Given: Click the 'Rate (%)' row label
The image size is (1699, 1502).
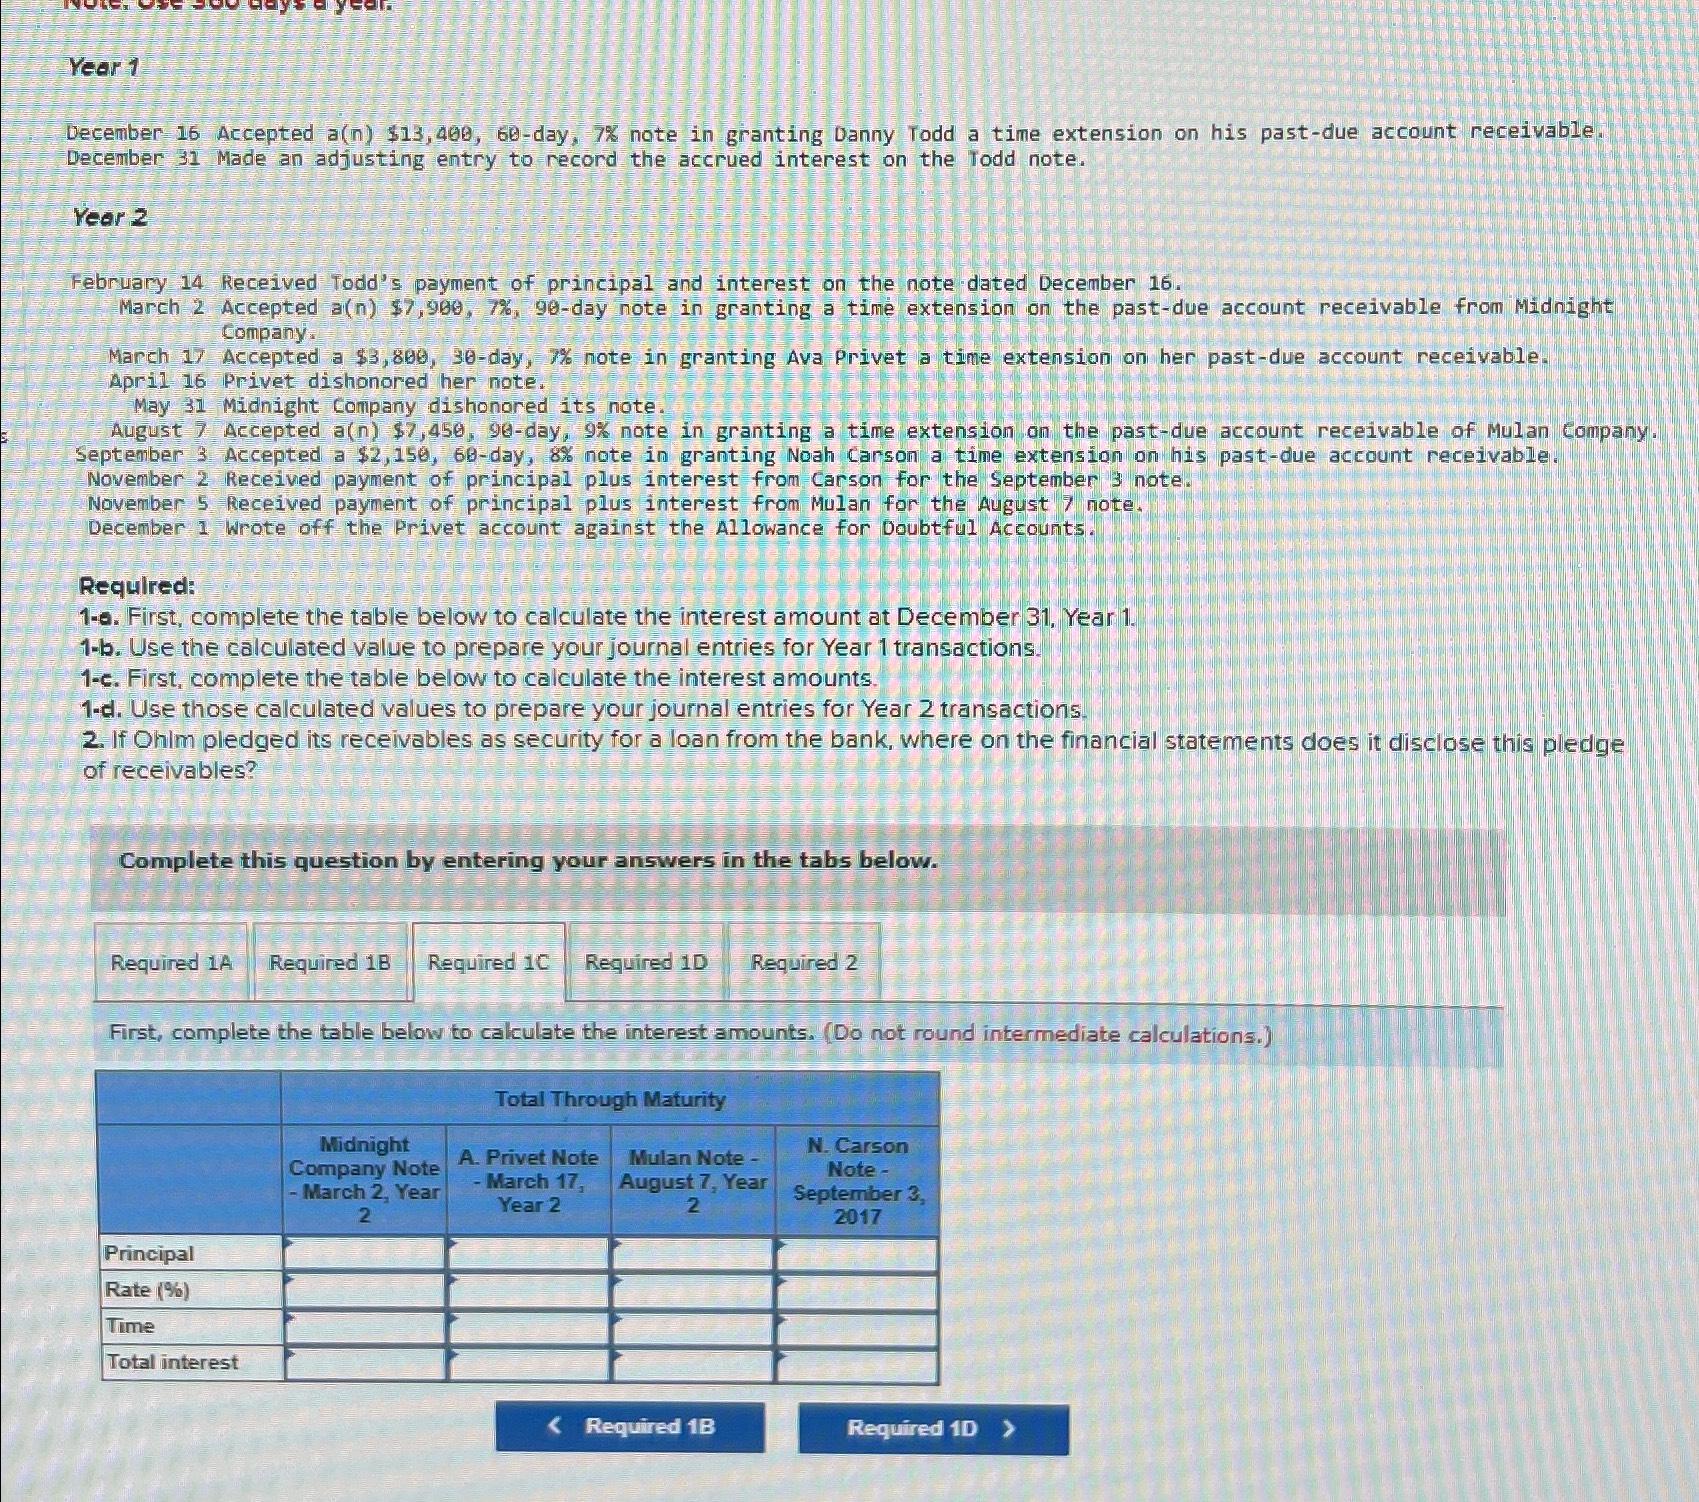Looking at the screenshot, I should click(147, 1290).
